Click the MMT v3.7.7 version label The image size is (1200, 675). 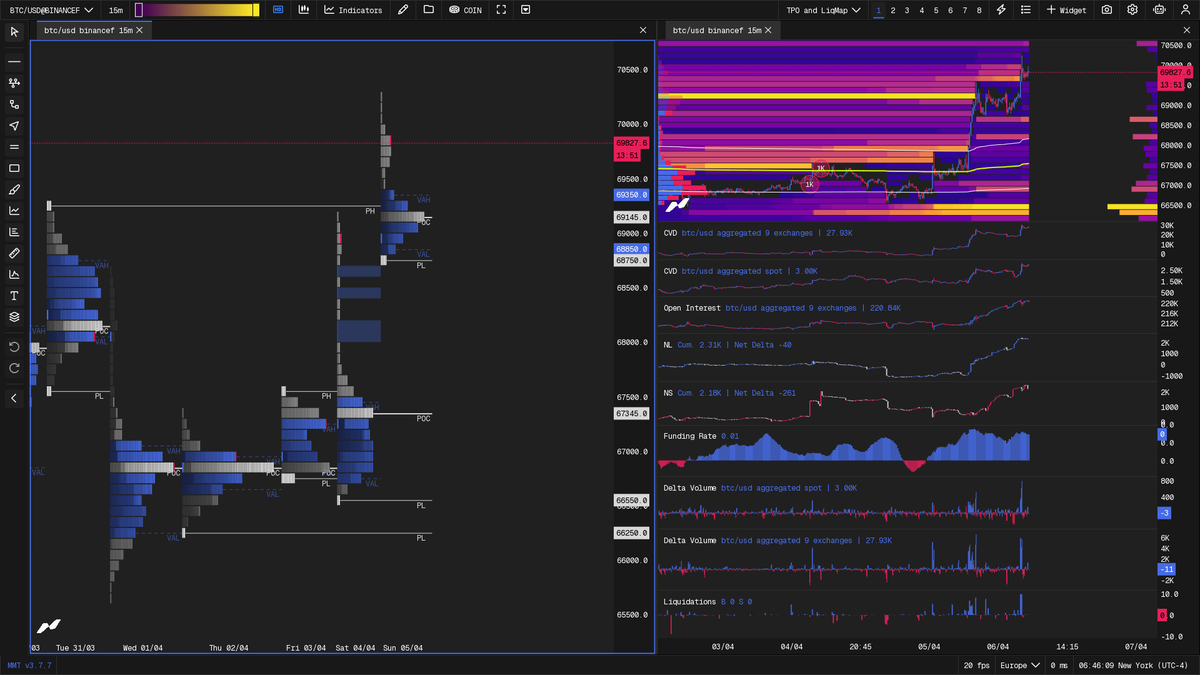(28, 665)
